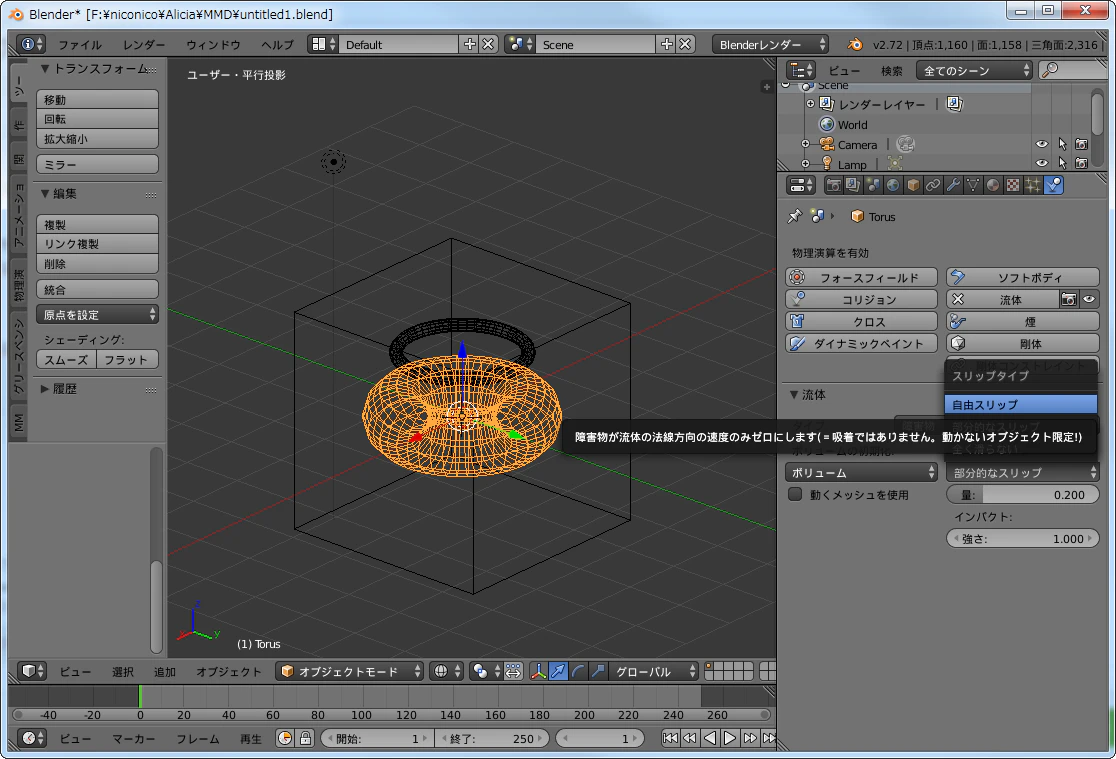Open the 原点を設定 dropdown
This screenshot has width=1116, height=759.
tap(98, 315)
